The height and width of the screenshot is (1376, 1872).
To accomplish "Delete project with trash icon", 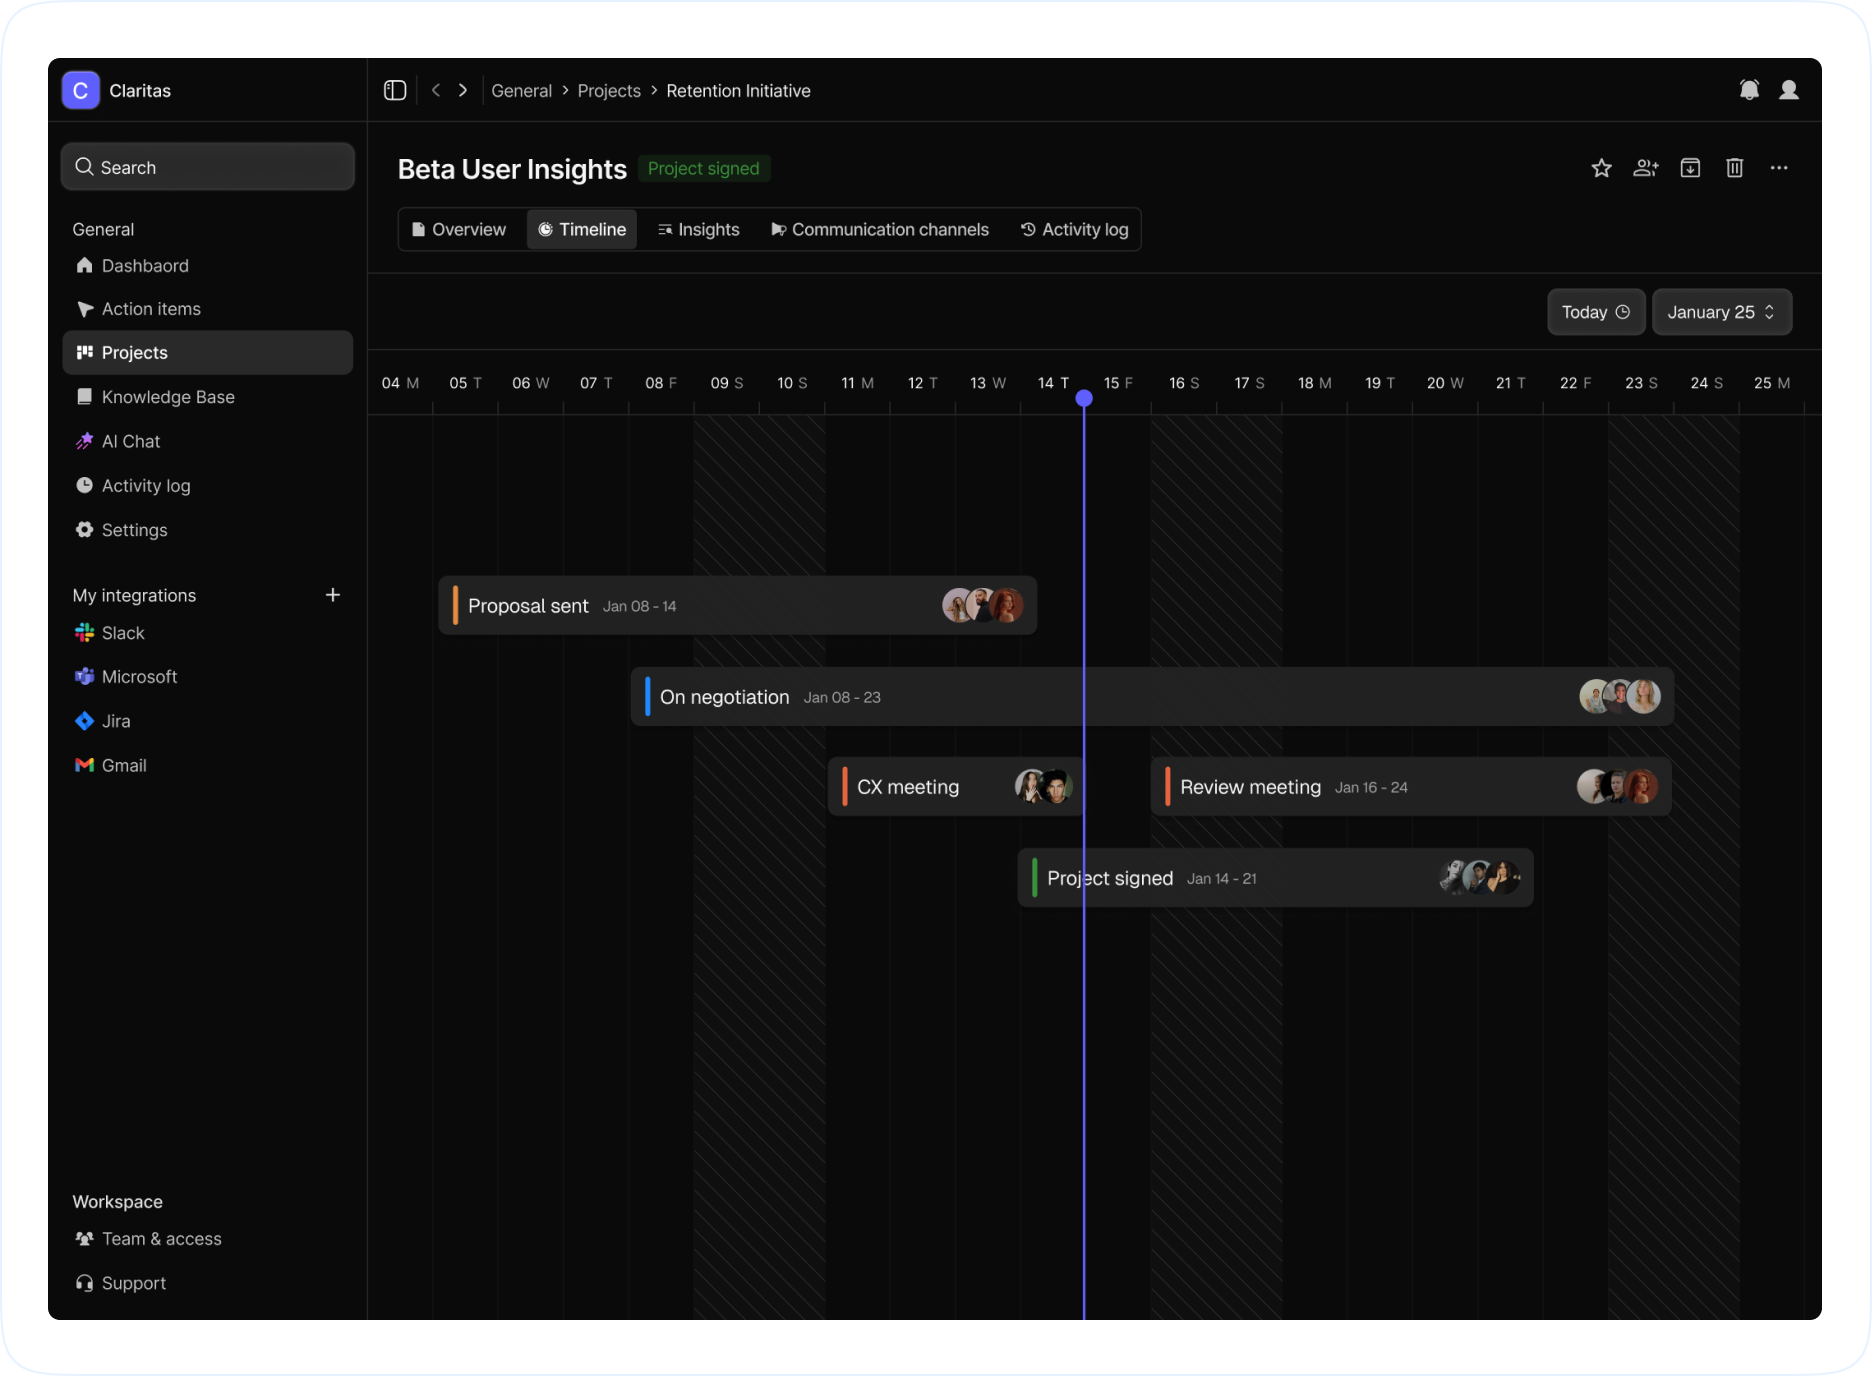I will [x=1735, y=168].
